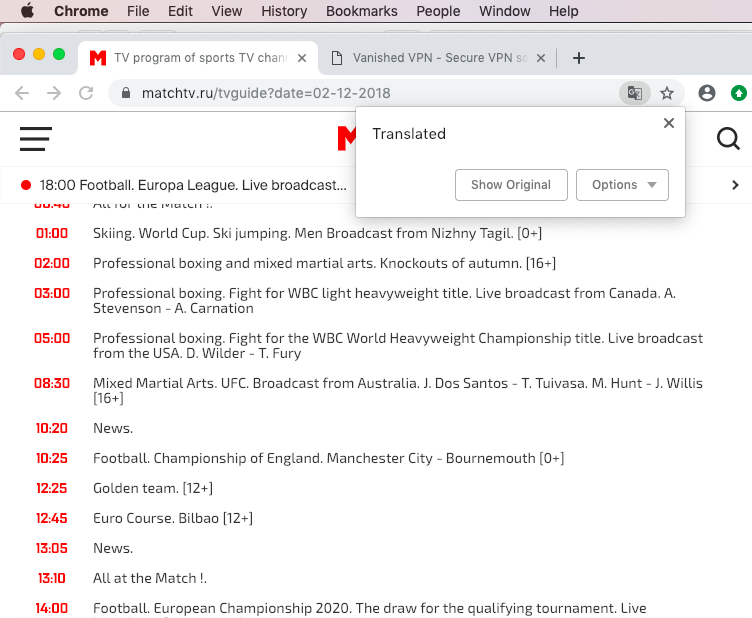The image size is (752, 618).
Task: Click the red Match TV logo
Action: coord(347,139)
